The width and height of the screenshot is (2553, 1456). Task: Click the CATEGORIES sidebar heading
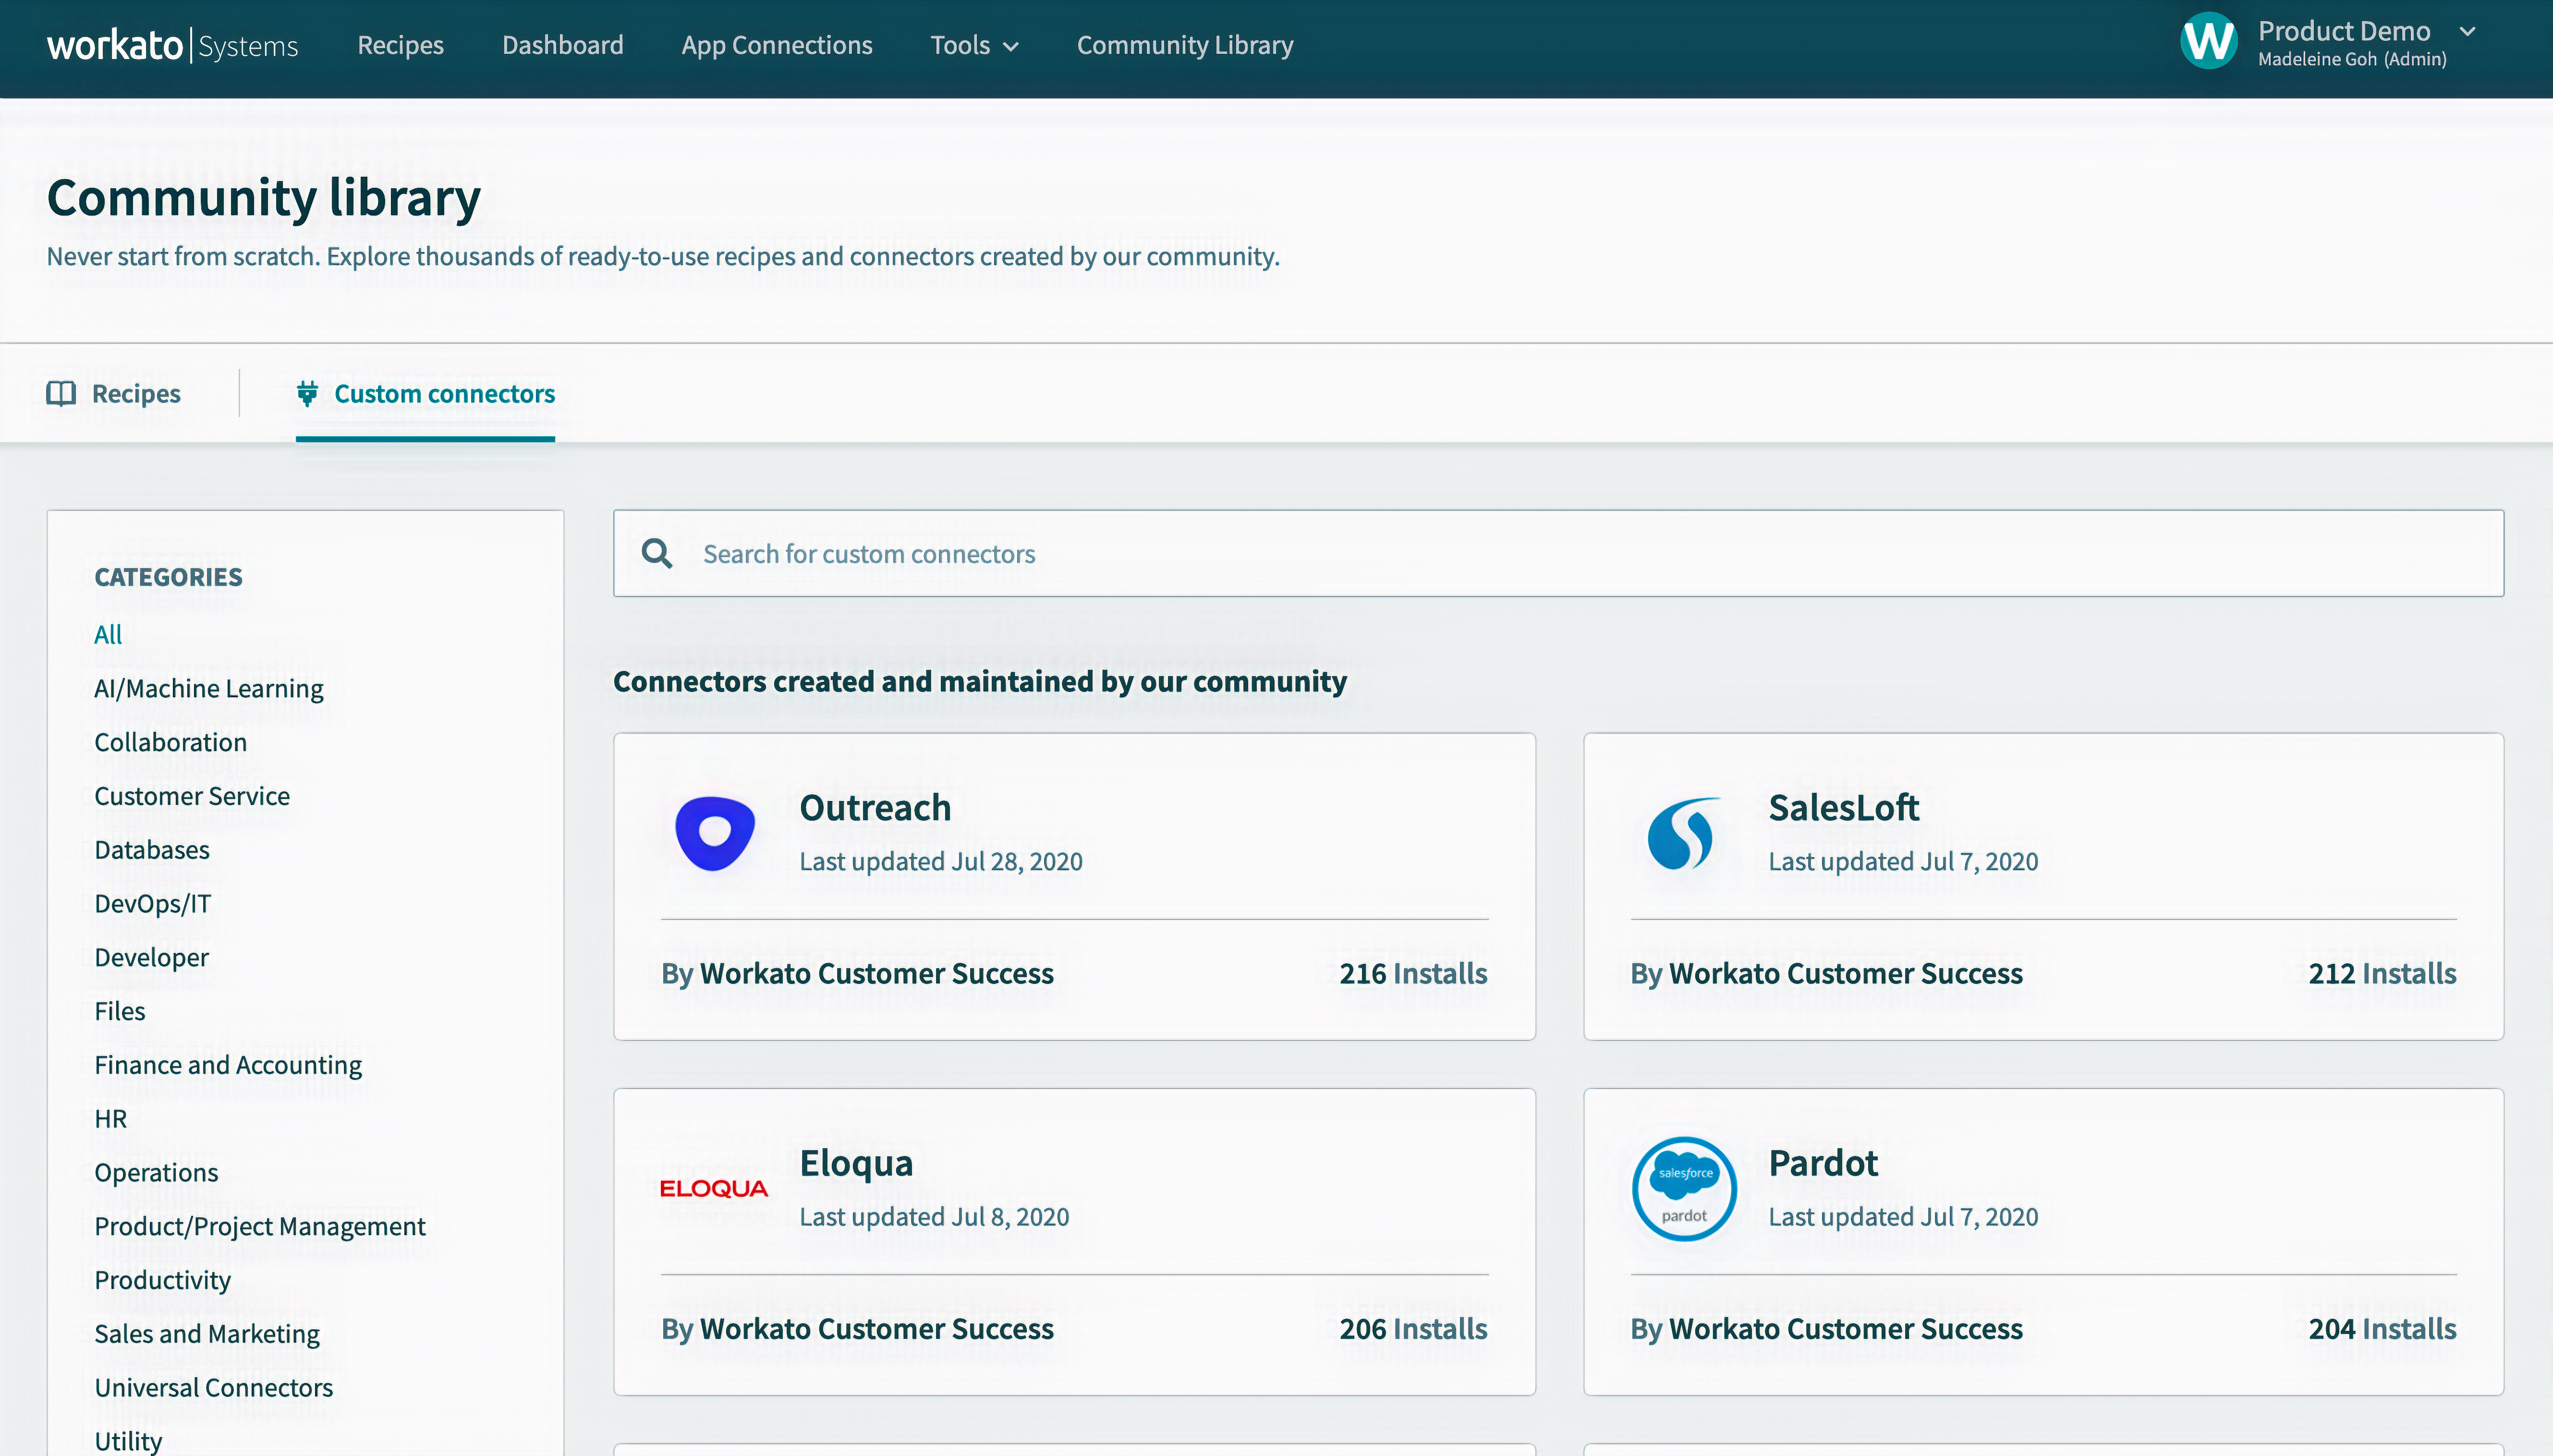[168, 577]
